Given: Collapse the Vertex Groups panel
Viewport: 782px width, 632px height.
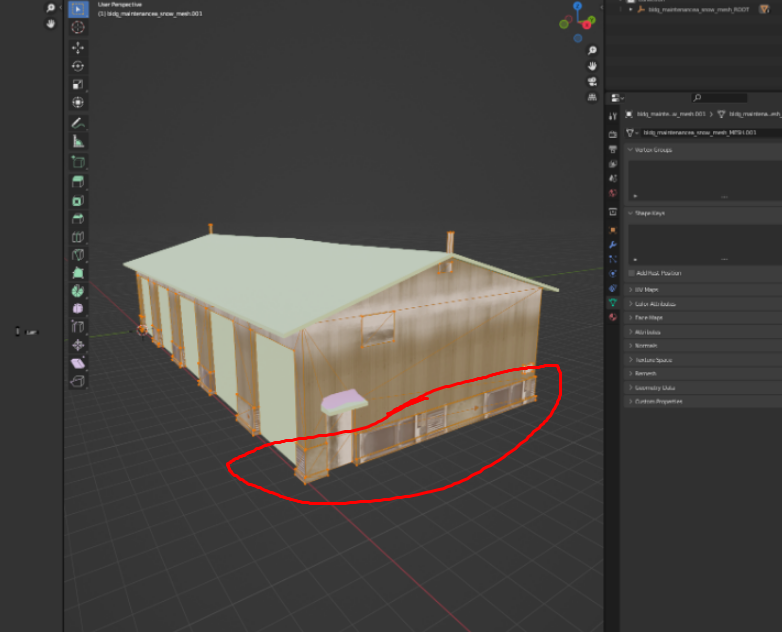Looking at the screenshot, I should point(652,150).
